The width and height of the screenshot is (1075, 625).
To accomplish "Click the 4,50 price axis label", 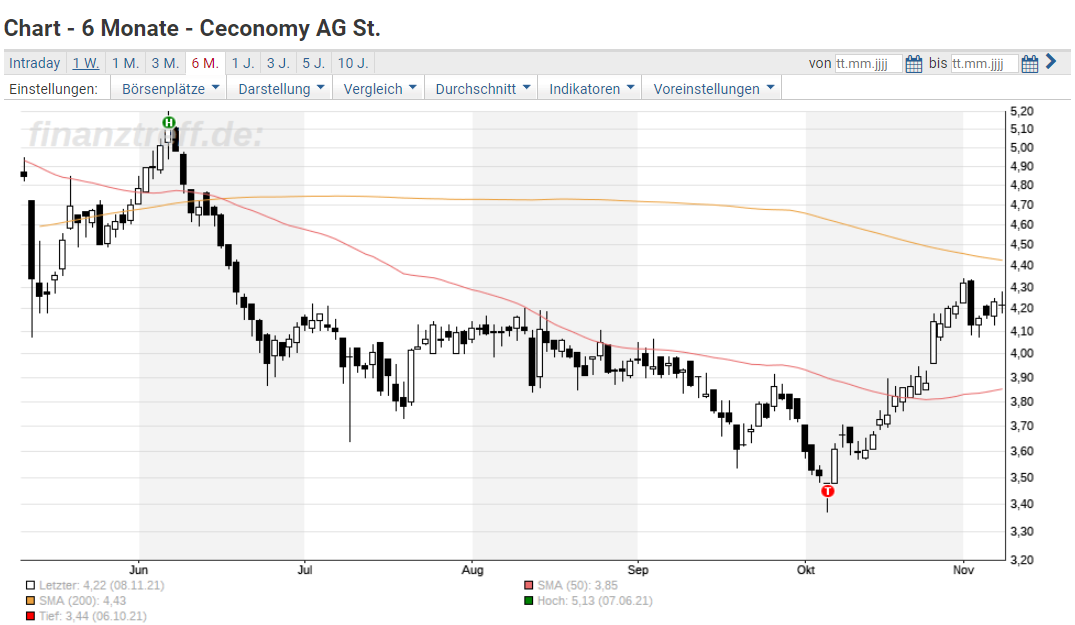I will pos(1022,245).
